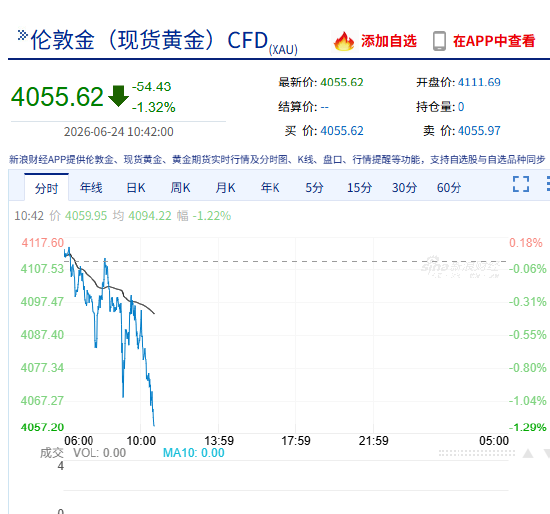Show the 周K candlestick view
The width and height of the screenshot is (550, 514).
[180, 188]
